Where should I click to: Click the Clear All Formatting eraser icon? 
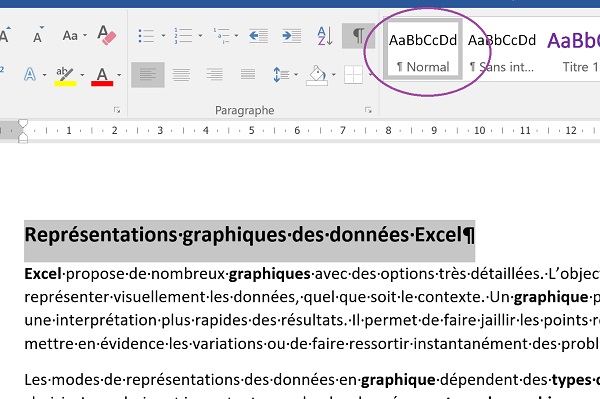(x=106, y=35)
